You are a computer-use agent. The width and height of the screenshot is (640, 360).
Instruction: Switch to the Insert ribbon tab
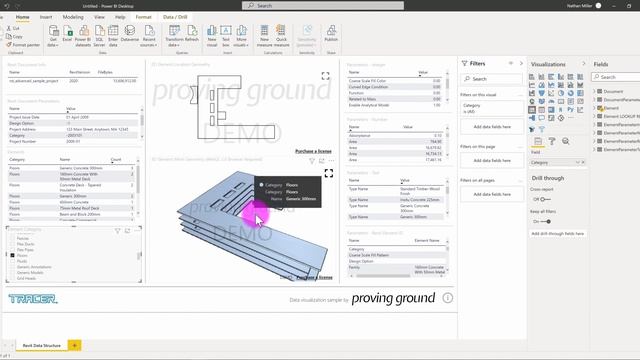pos(46,17)
